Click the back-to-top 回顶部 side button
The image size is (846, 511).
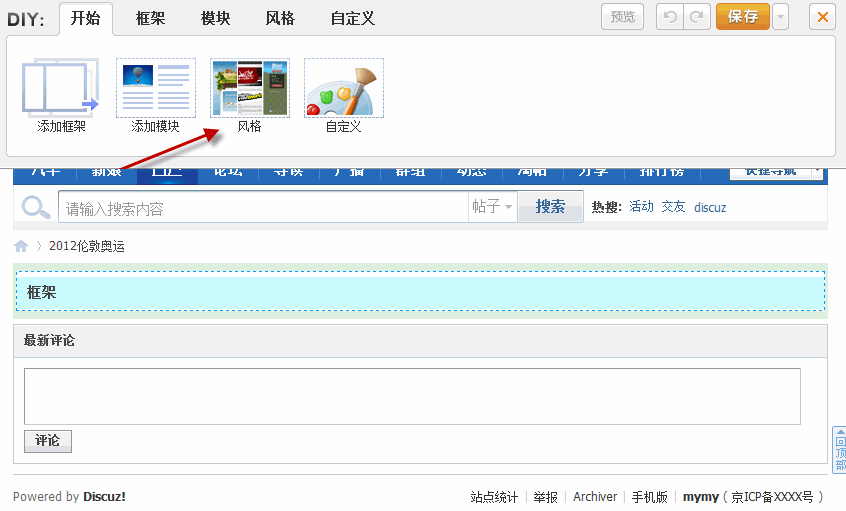click(x=839, y=450)
